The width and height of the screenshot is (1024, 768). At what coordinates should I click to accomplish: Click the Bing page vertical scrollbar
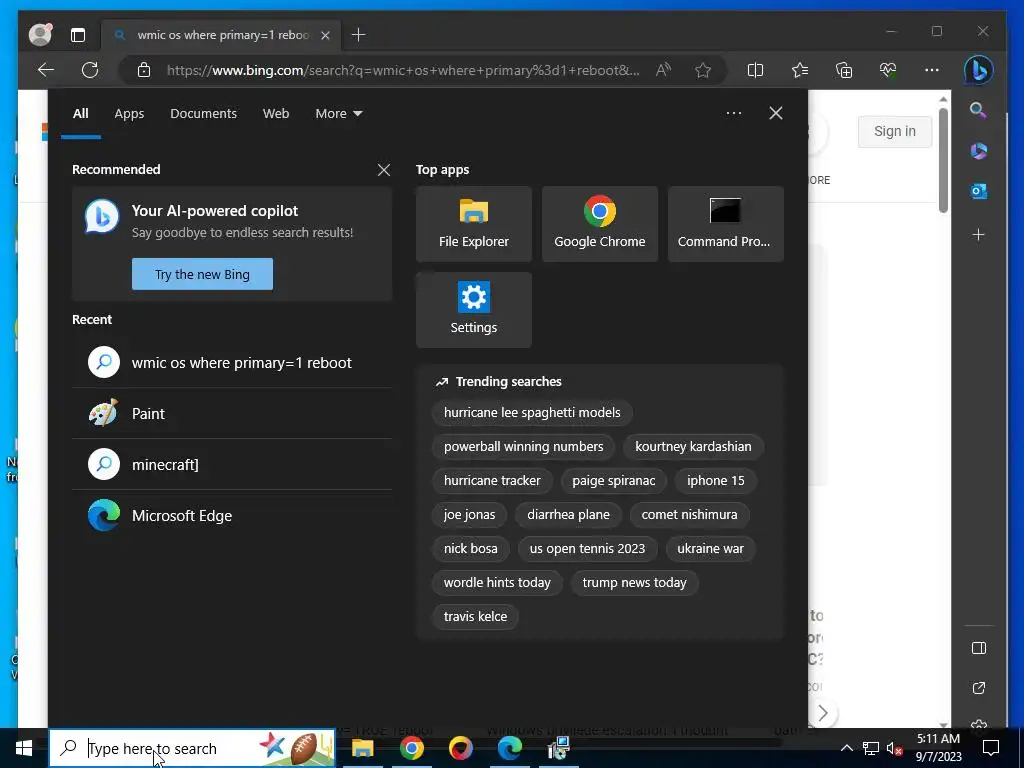[x=943, y=161]
